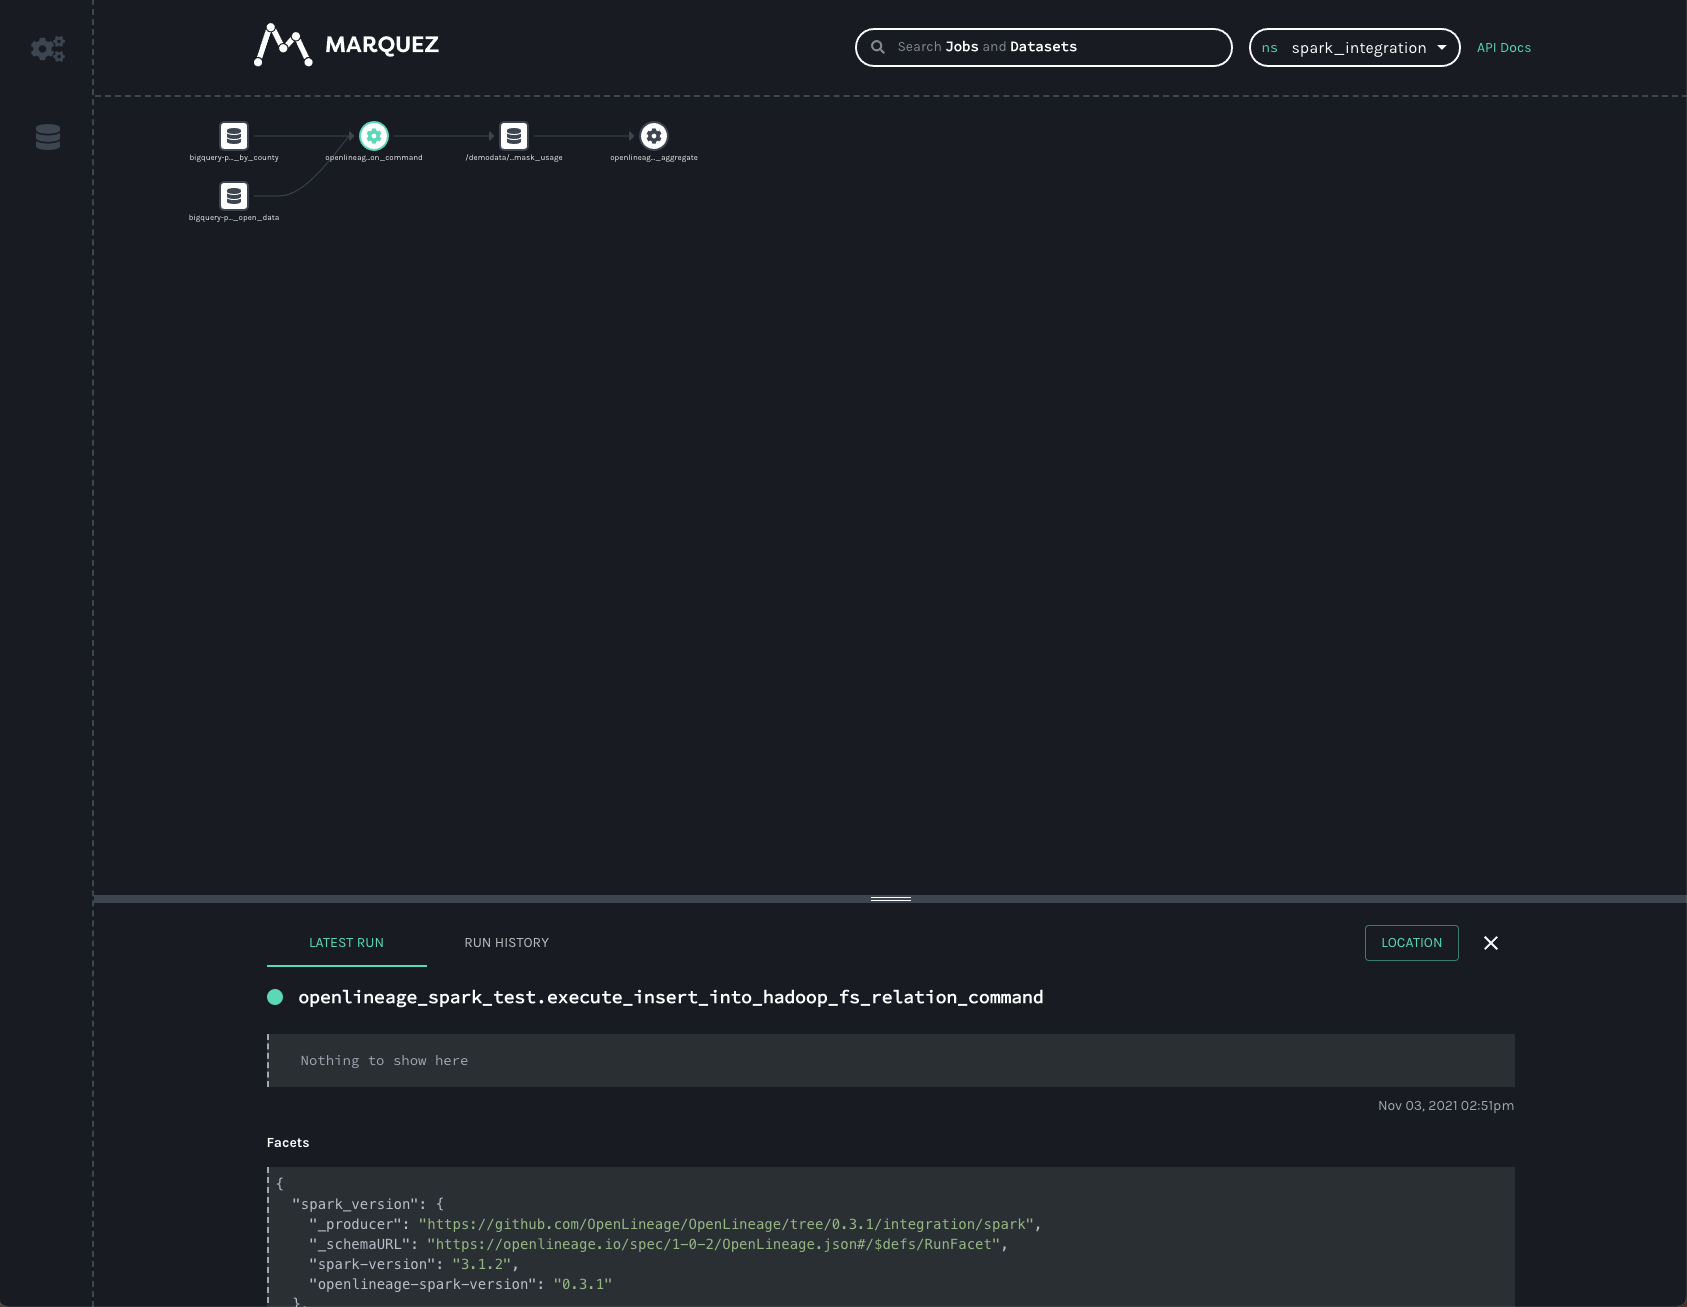
Task: Switch to the Run History tab
Action: click(x=507, y=943)
